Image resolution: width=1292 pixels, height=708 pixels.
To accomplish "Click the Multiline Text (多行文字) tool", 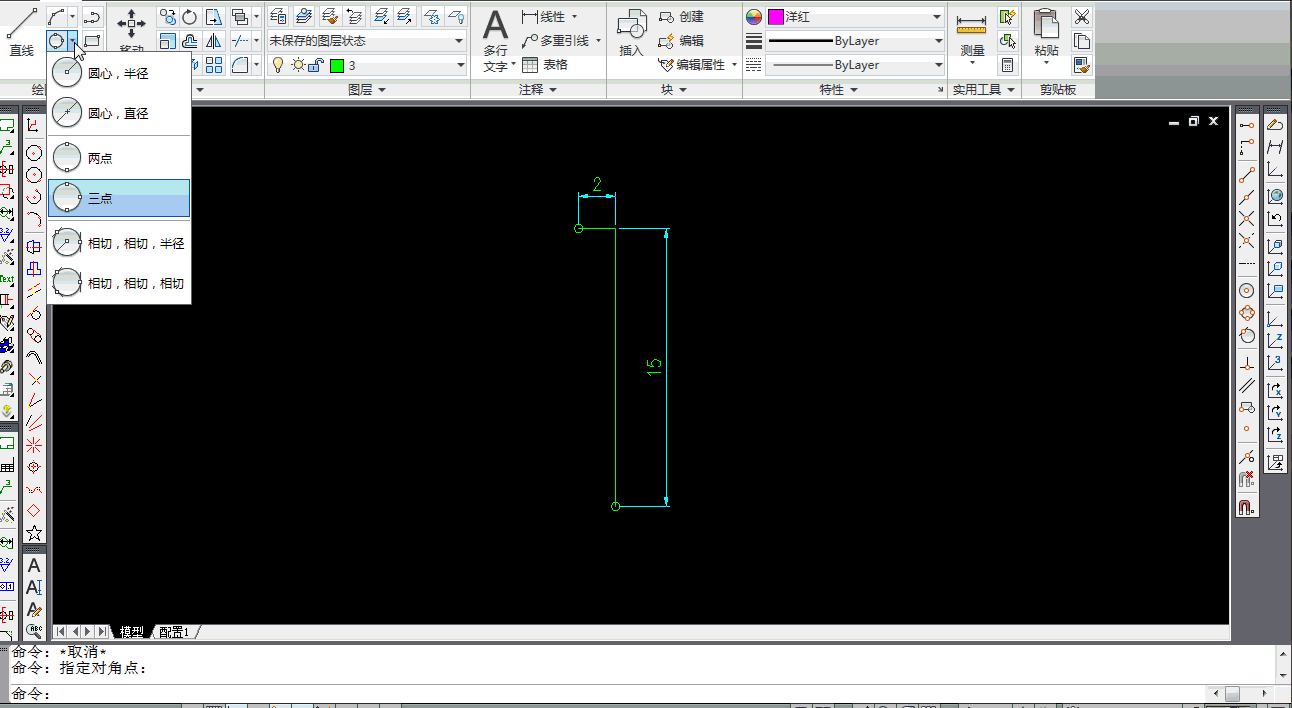I will 496,40.
